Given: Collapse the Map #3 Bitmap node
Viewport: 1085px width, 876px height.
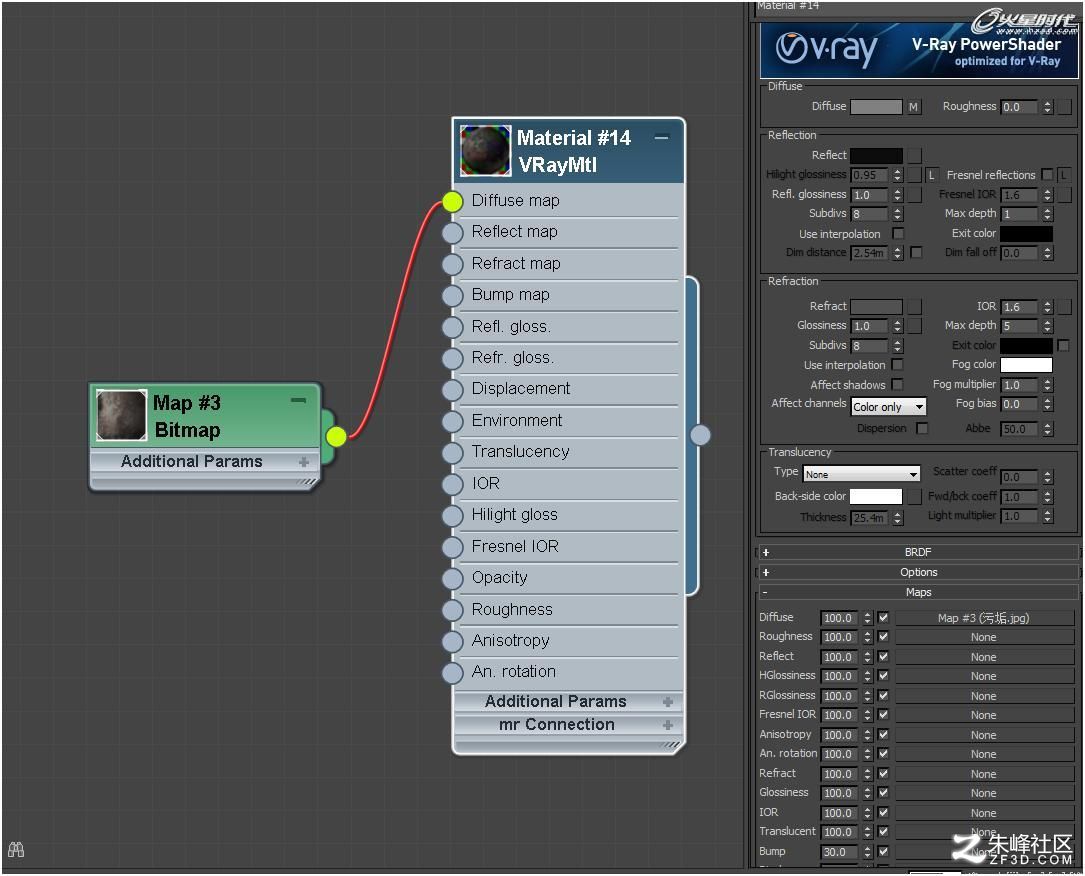Looking at the screenshot, I should pyautogui.click(x=298, y=400).
